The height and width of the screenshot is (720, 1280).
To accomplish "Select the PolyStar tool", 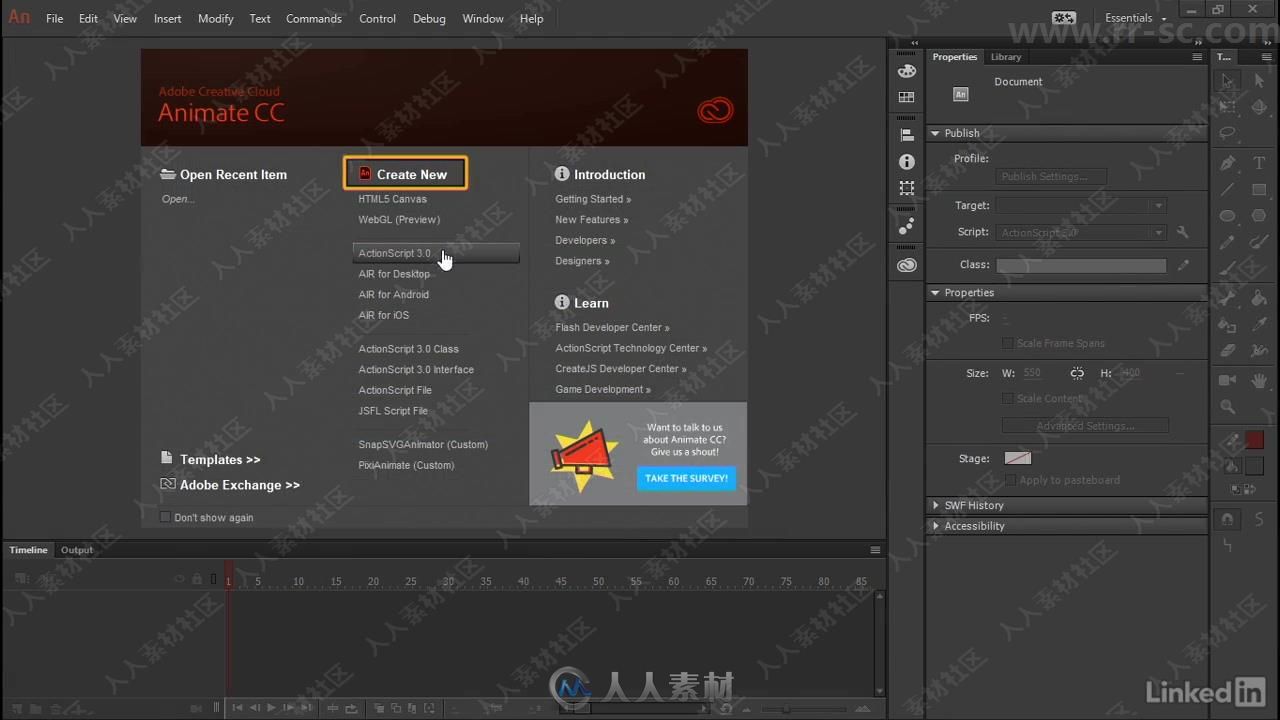I will click(x=1259, y=216).
